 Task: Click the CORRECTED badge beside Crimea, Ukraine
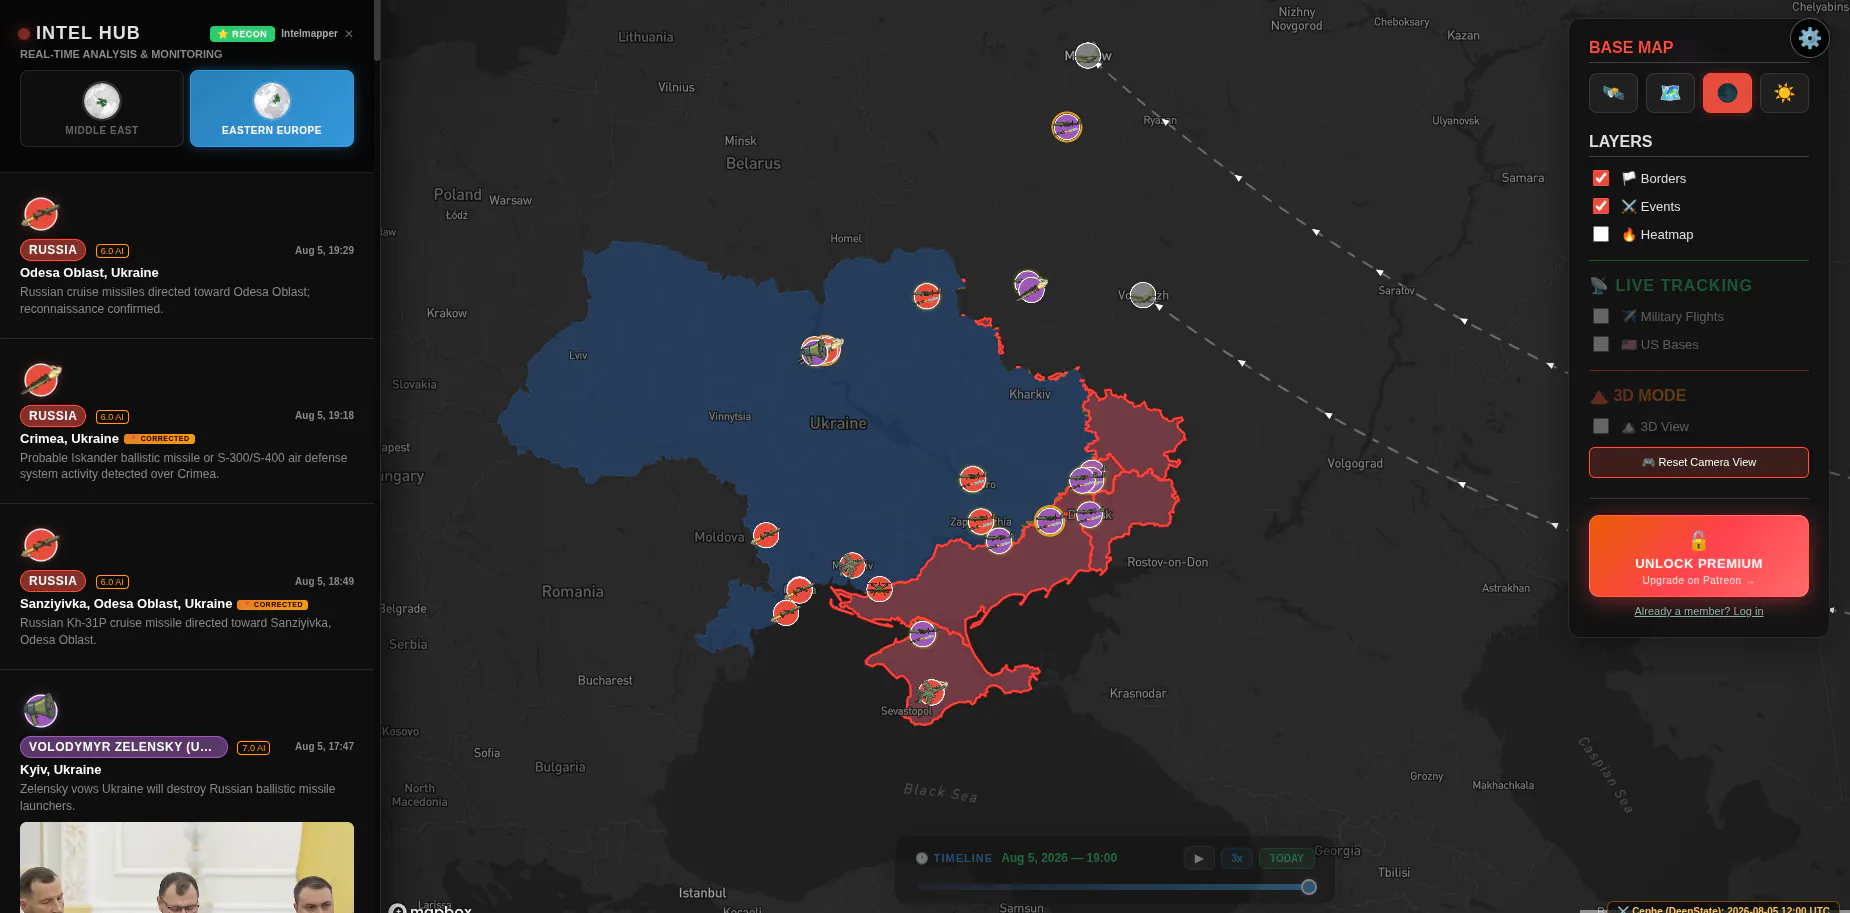160,439
